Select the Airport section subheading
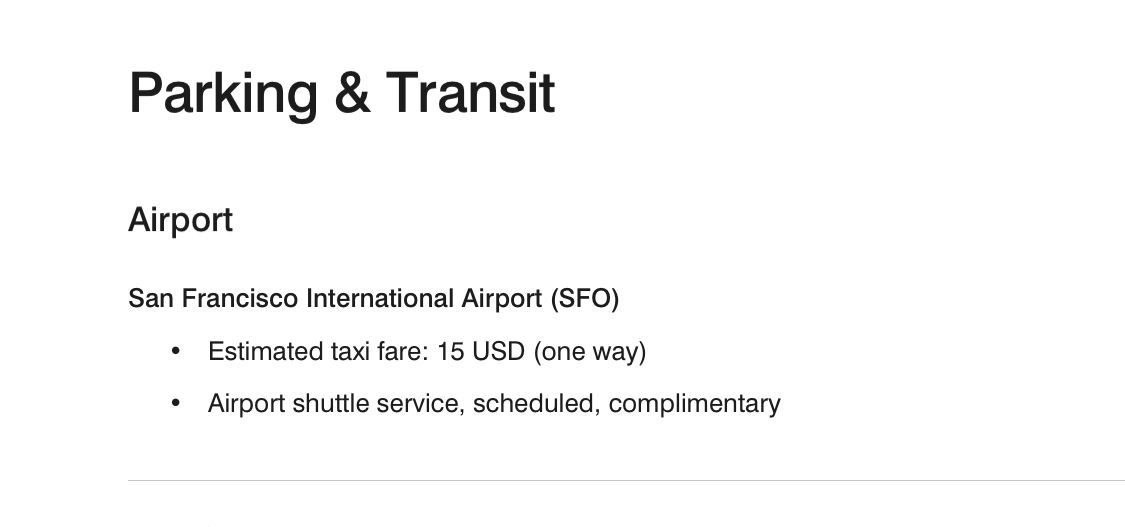This screenshot has width=1125, height=527. (x=180, y=220)
